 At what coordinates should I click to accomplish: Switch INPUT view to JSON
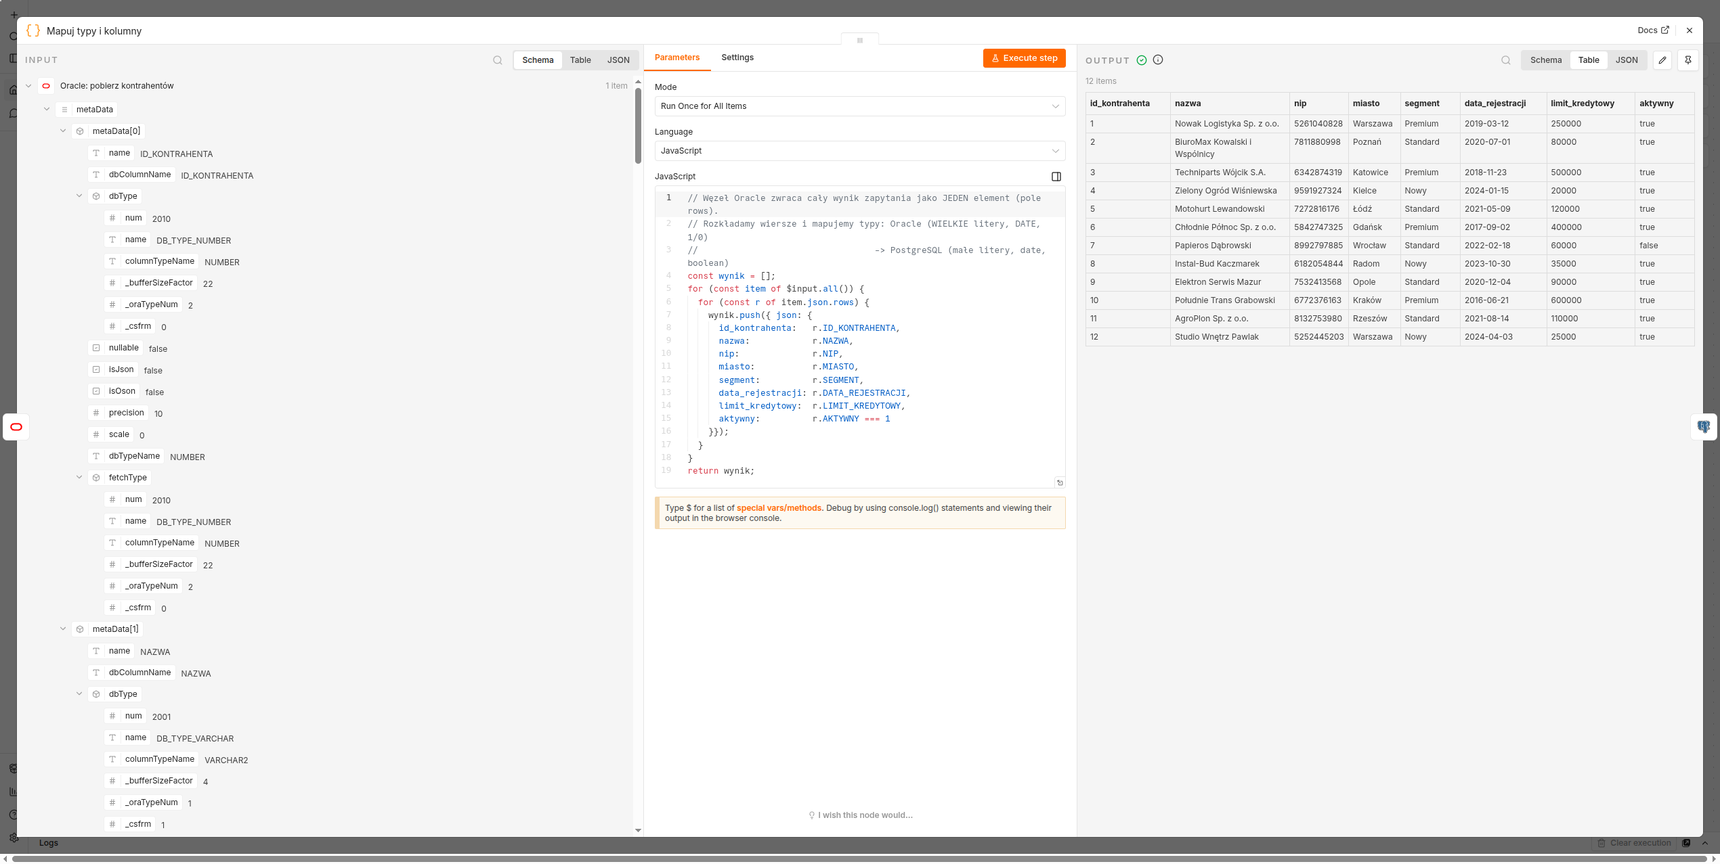click(618, 60)
